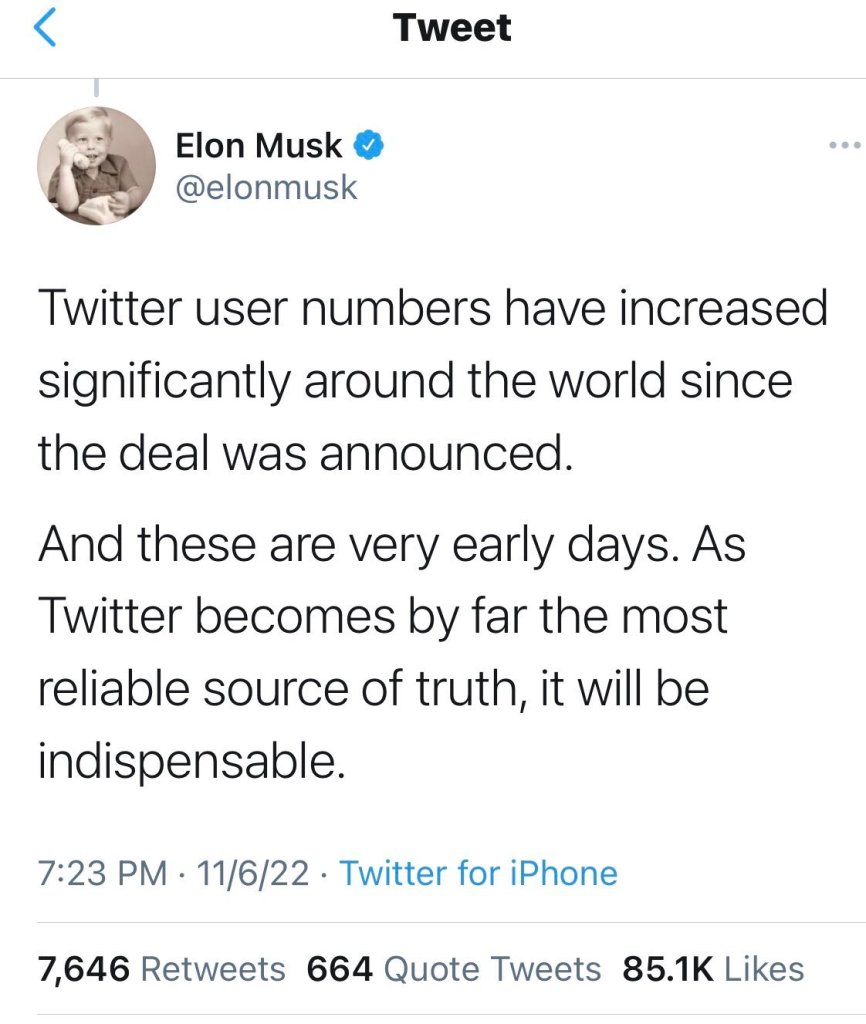The height and width of the screenshot is (1024, 866).
Task: Click the Elon Musk display name
Action: click(x=259, y=146)
